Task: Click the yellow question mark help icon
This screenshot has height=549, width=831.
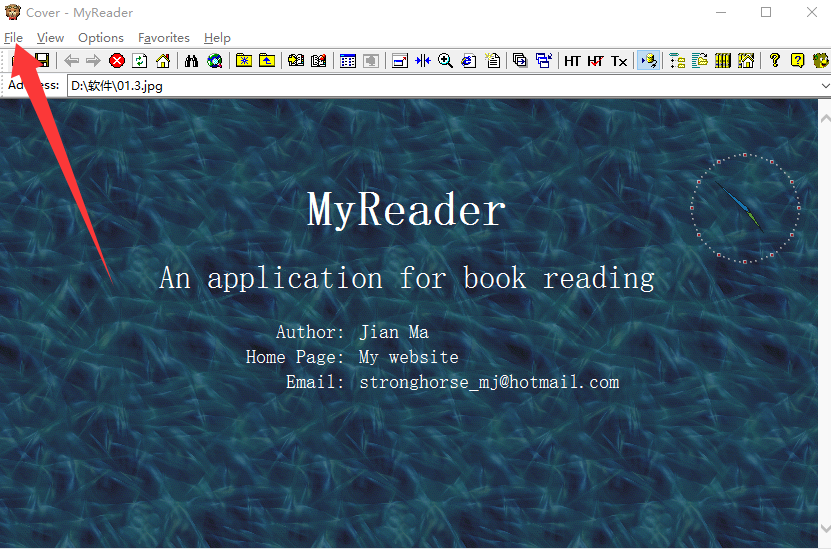Action: [x=797, y=61]
